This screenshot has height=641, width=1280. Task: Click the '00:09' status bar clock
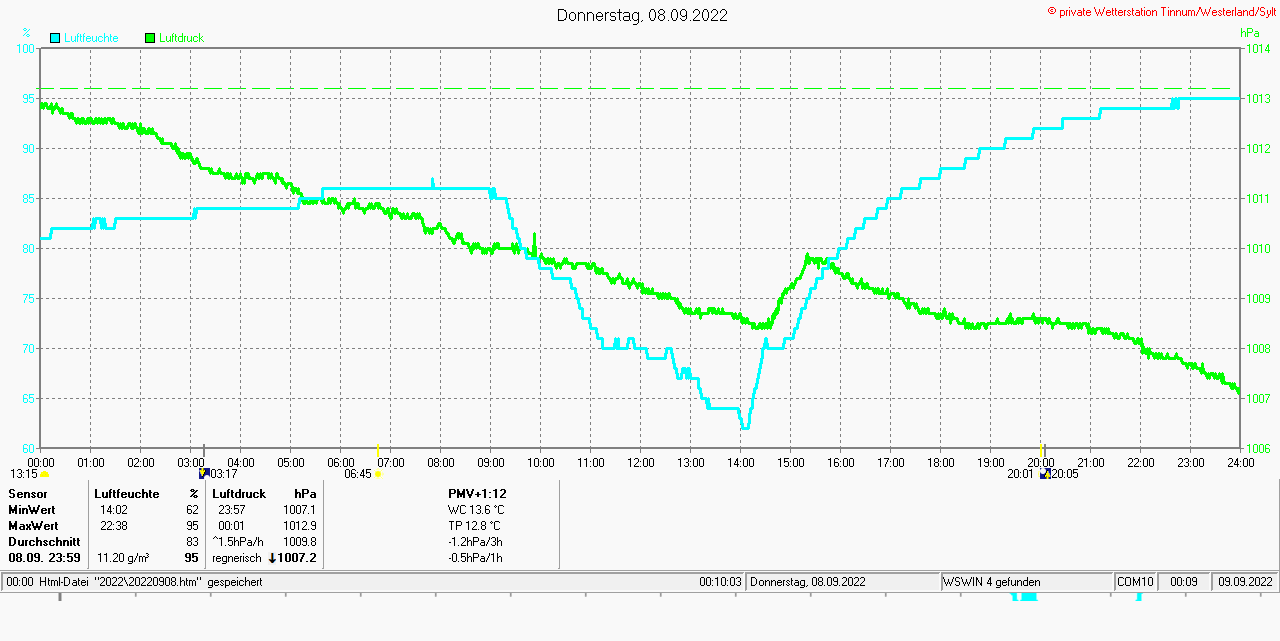point(1184,582)
